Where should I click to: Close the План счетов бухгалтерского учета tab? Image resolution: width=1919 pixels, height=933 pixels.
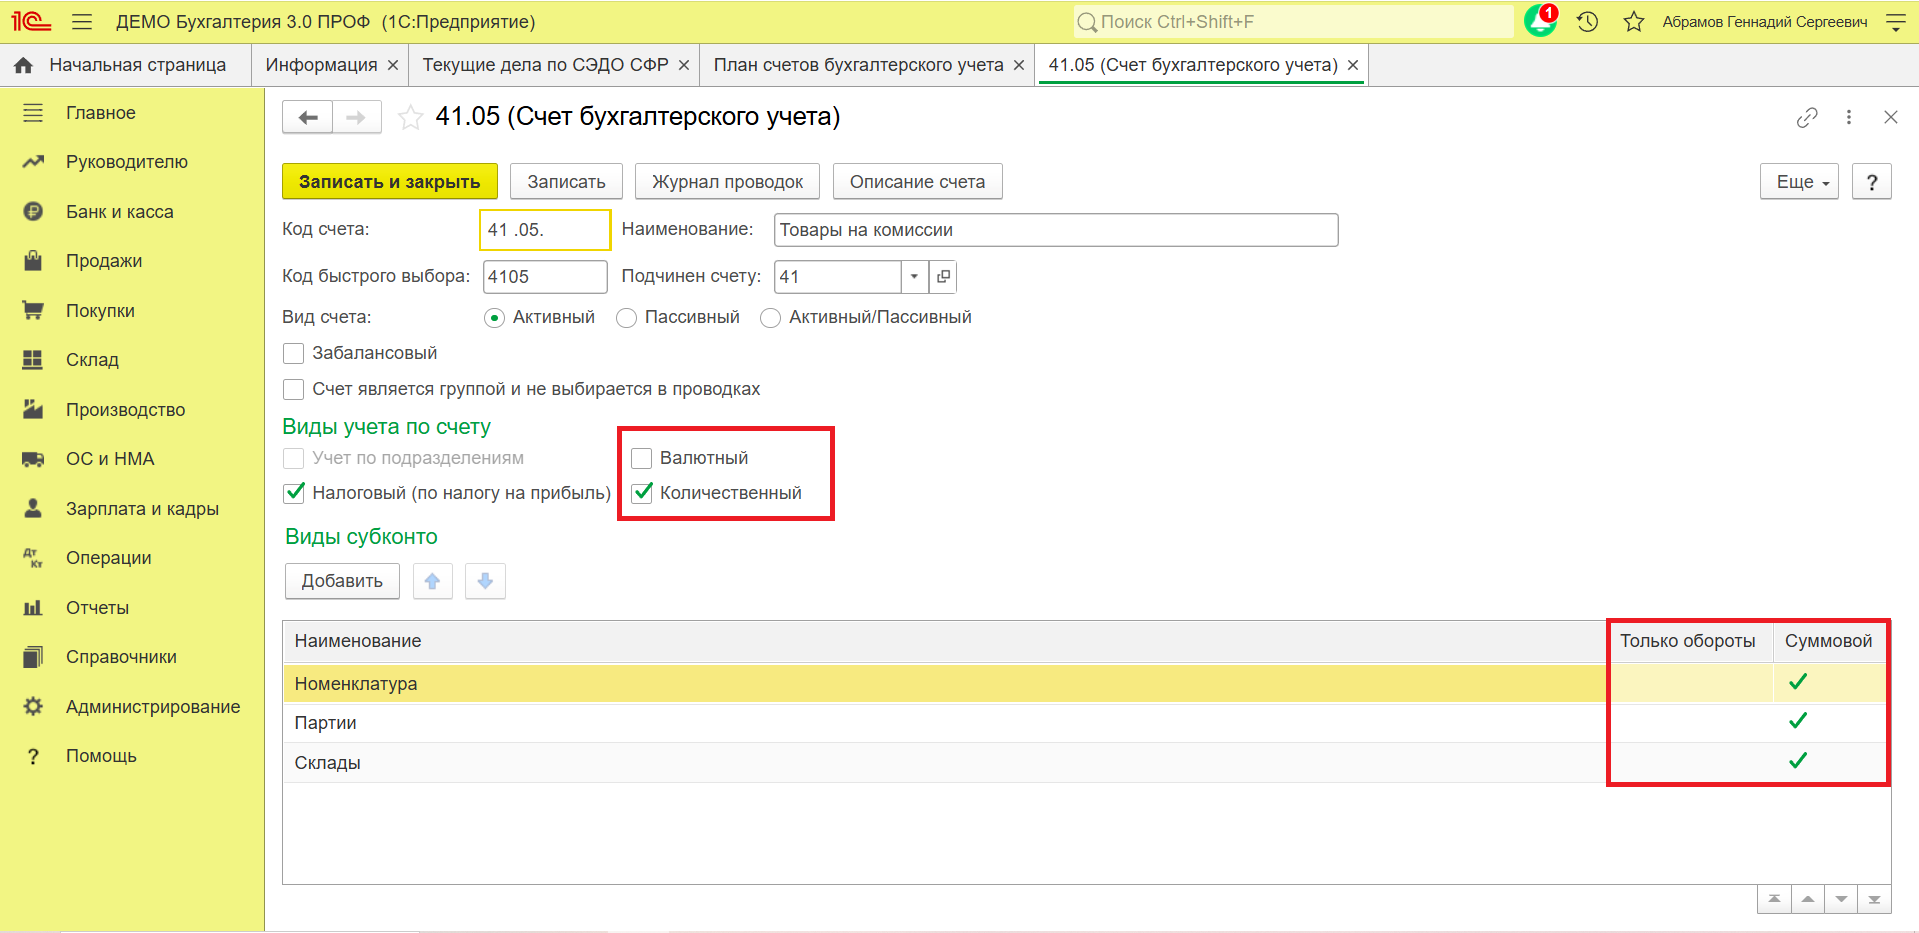[x=1019, y=65]
